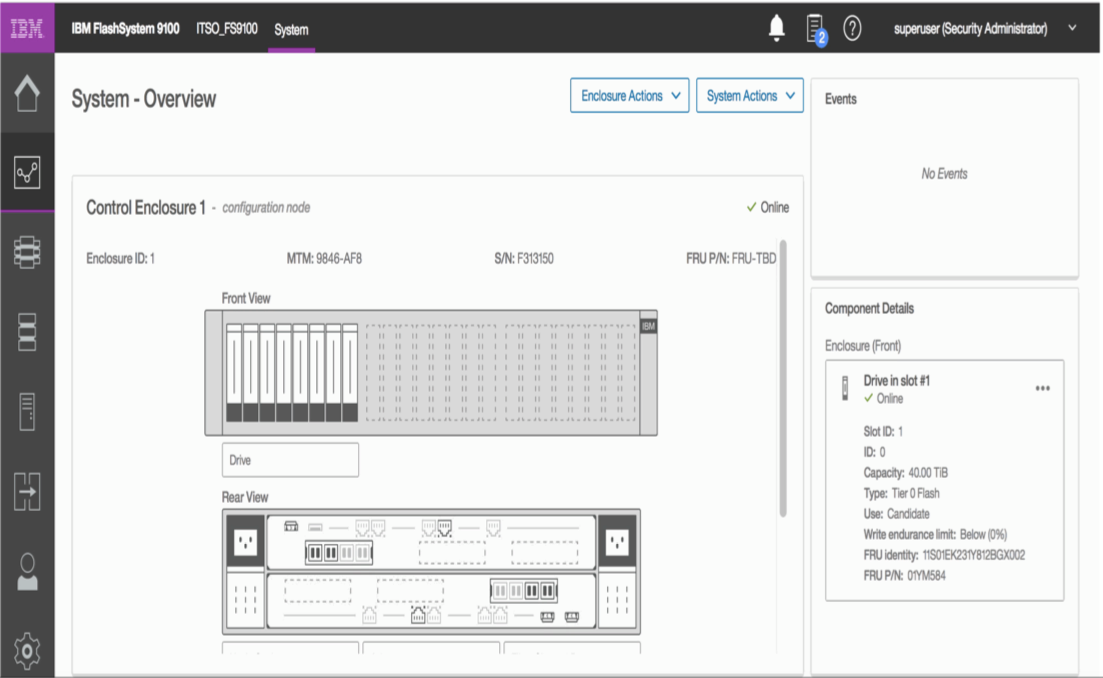Switch to the System tab
Screen dimensions: 1103x678
coord(291,30)
